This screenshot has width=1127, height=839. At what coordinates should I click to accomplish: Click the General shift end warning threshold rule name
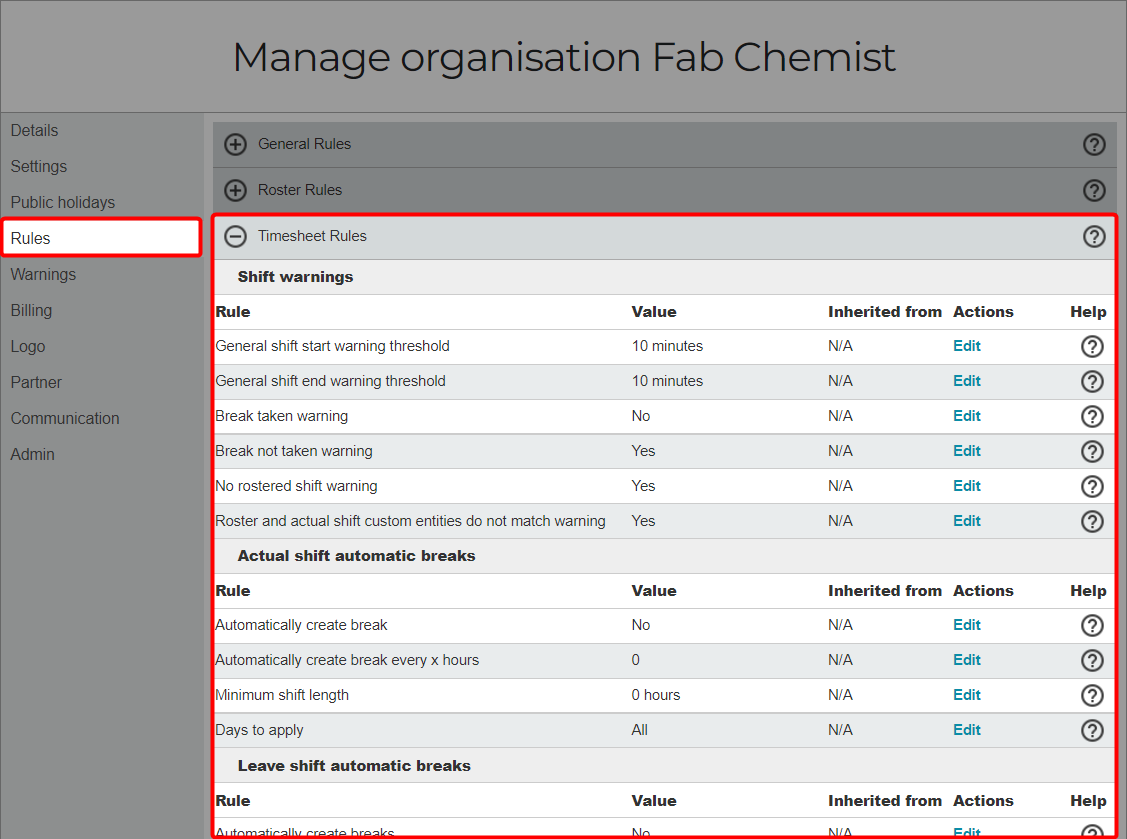click(x=331, y=381)
